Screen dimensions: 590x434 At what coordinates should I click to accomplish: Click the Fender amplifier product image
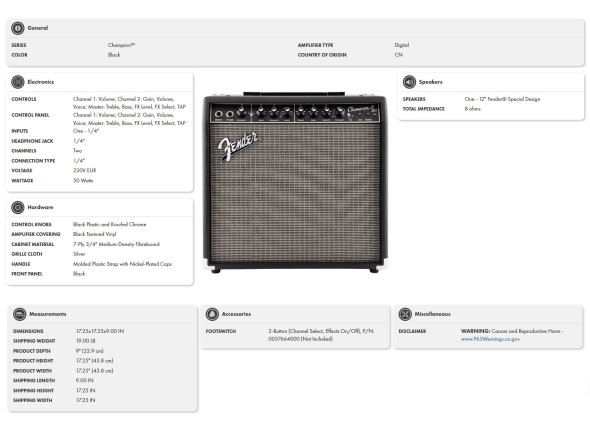[295, 182]
